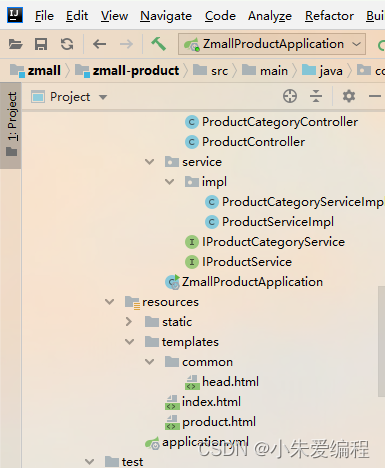
Task: Click the IntelliJ IDEA logo icon
Action: [x=15, y=15]
